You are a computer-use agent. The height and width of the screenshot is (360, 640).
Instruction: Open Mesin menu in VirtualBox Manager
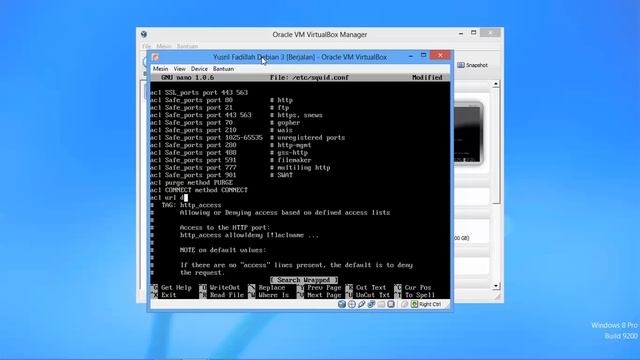coord(164,46)
